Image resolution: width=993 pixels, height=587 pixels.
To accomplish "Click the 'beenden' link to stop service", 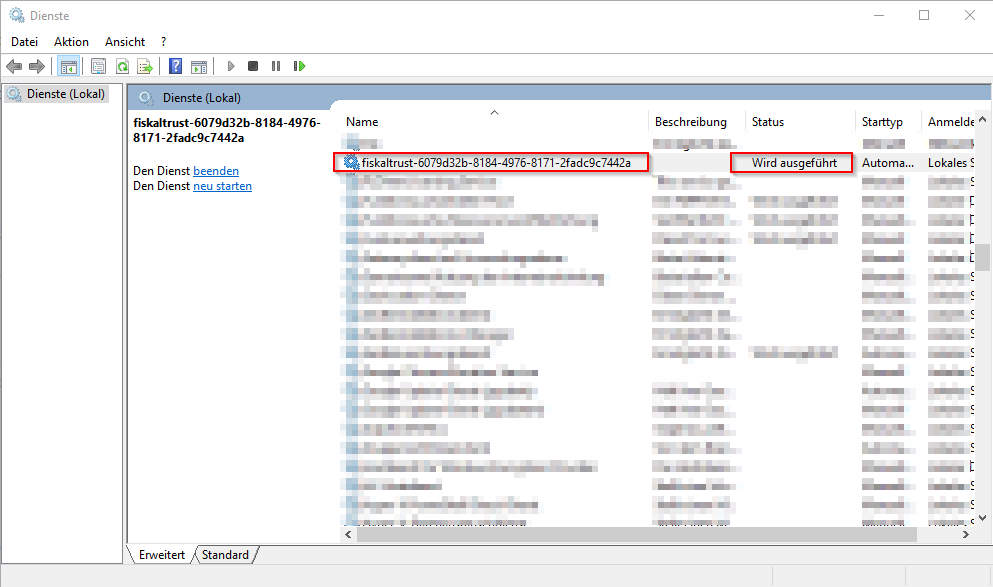I will pyautogui.click(x=216, y=171).
